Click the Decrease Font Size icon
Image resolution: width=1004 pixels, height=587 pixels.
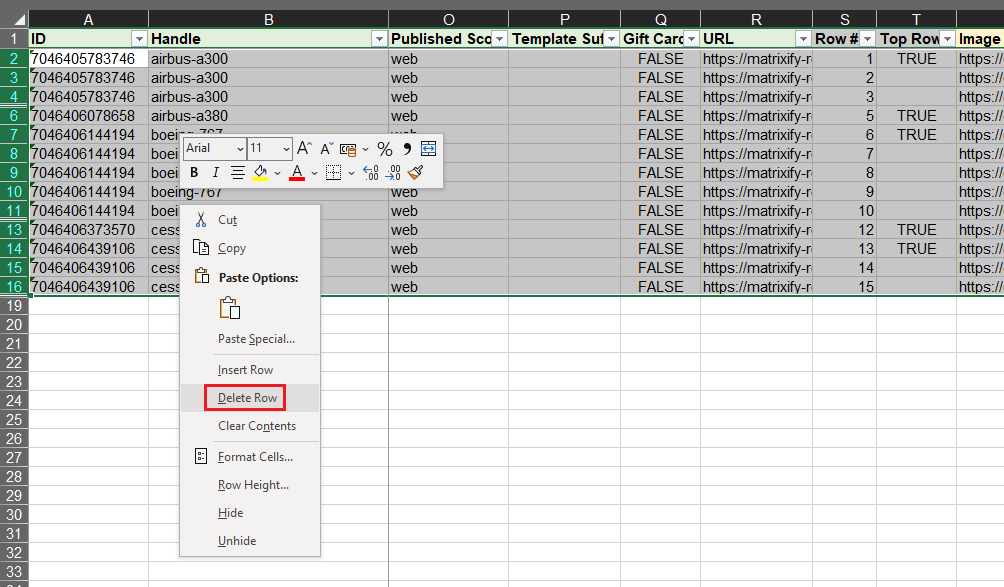(325, 148)
